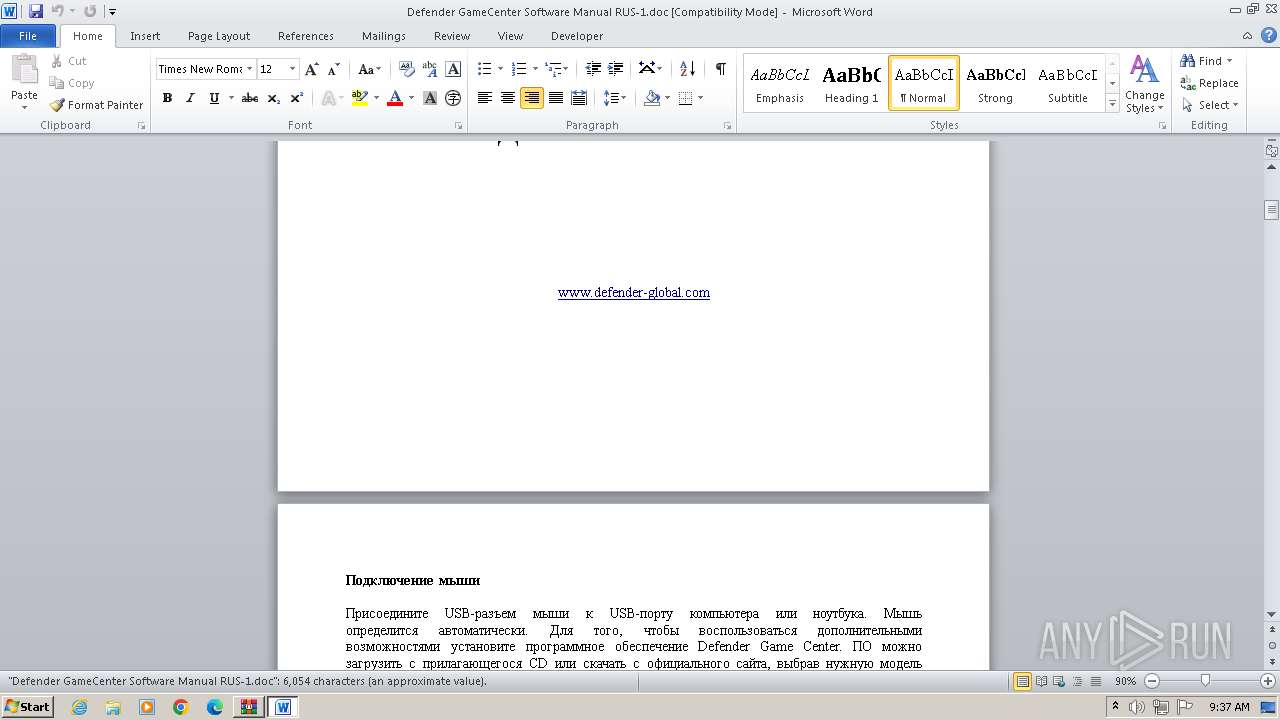Open the font size dropdown
Viewport: 1280px width, 720px height.
tap(292, 69)
